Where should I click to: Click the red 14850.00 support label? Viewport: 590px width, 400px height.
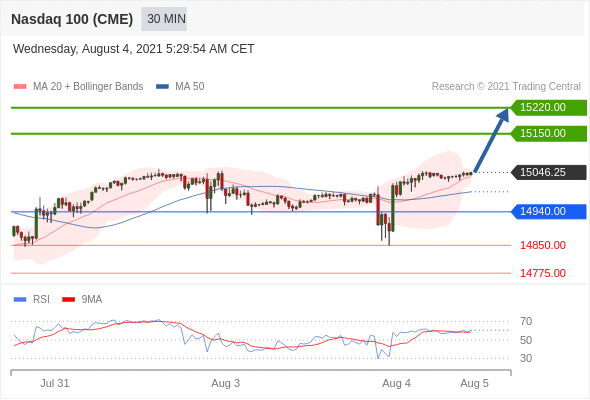click(543, 245)
